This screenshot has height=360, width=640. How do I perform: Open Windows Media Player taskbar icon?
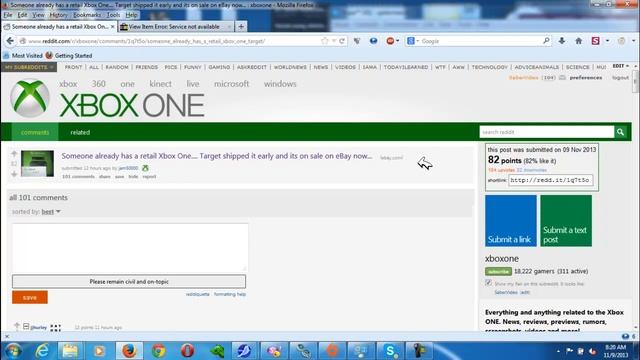(99, 351)
